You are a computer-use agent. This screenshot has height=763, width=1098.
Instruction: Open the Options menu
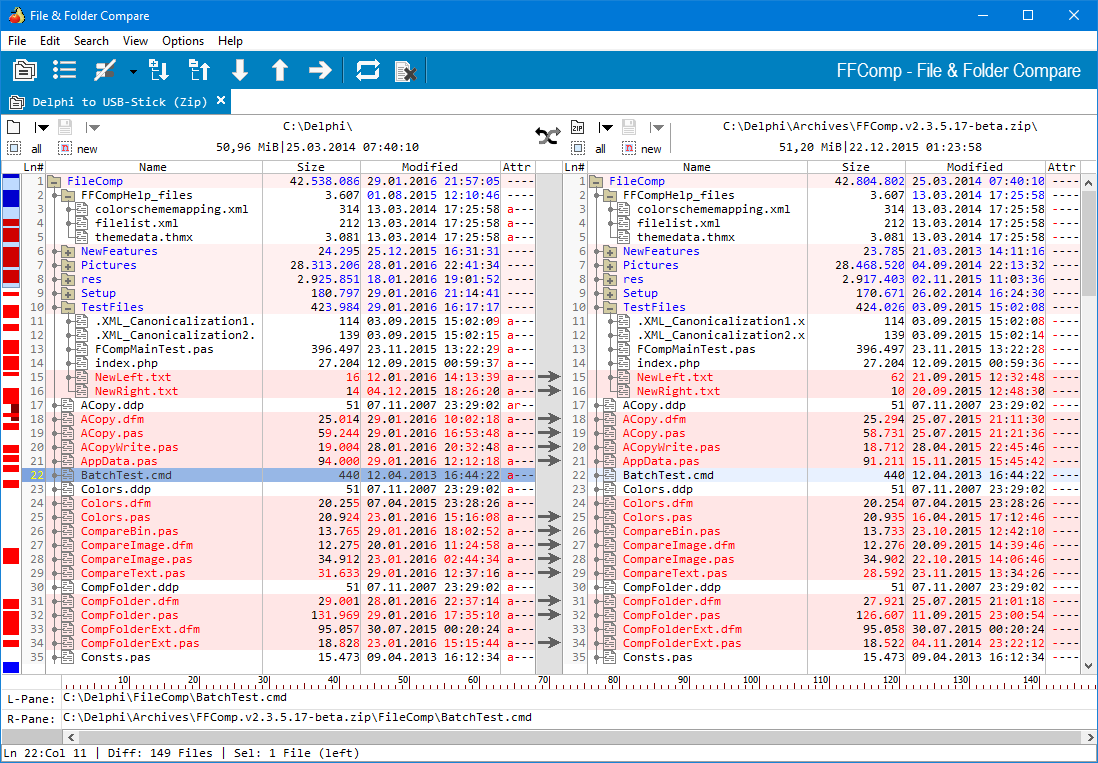click(x=183, y=41)
